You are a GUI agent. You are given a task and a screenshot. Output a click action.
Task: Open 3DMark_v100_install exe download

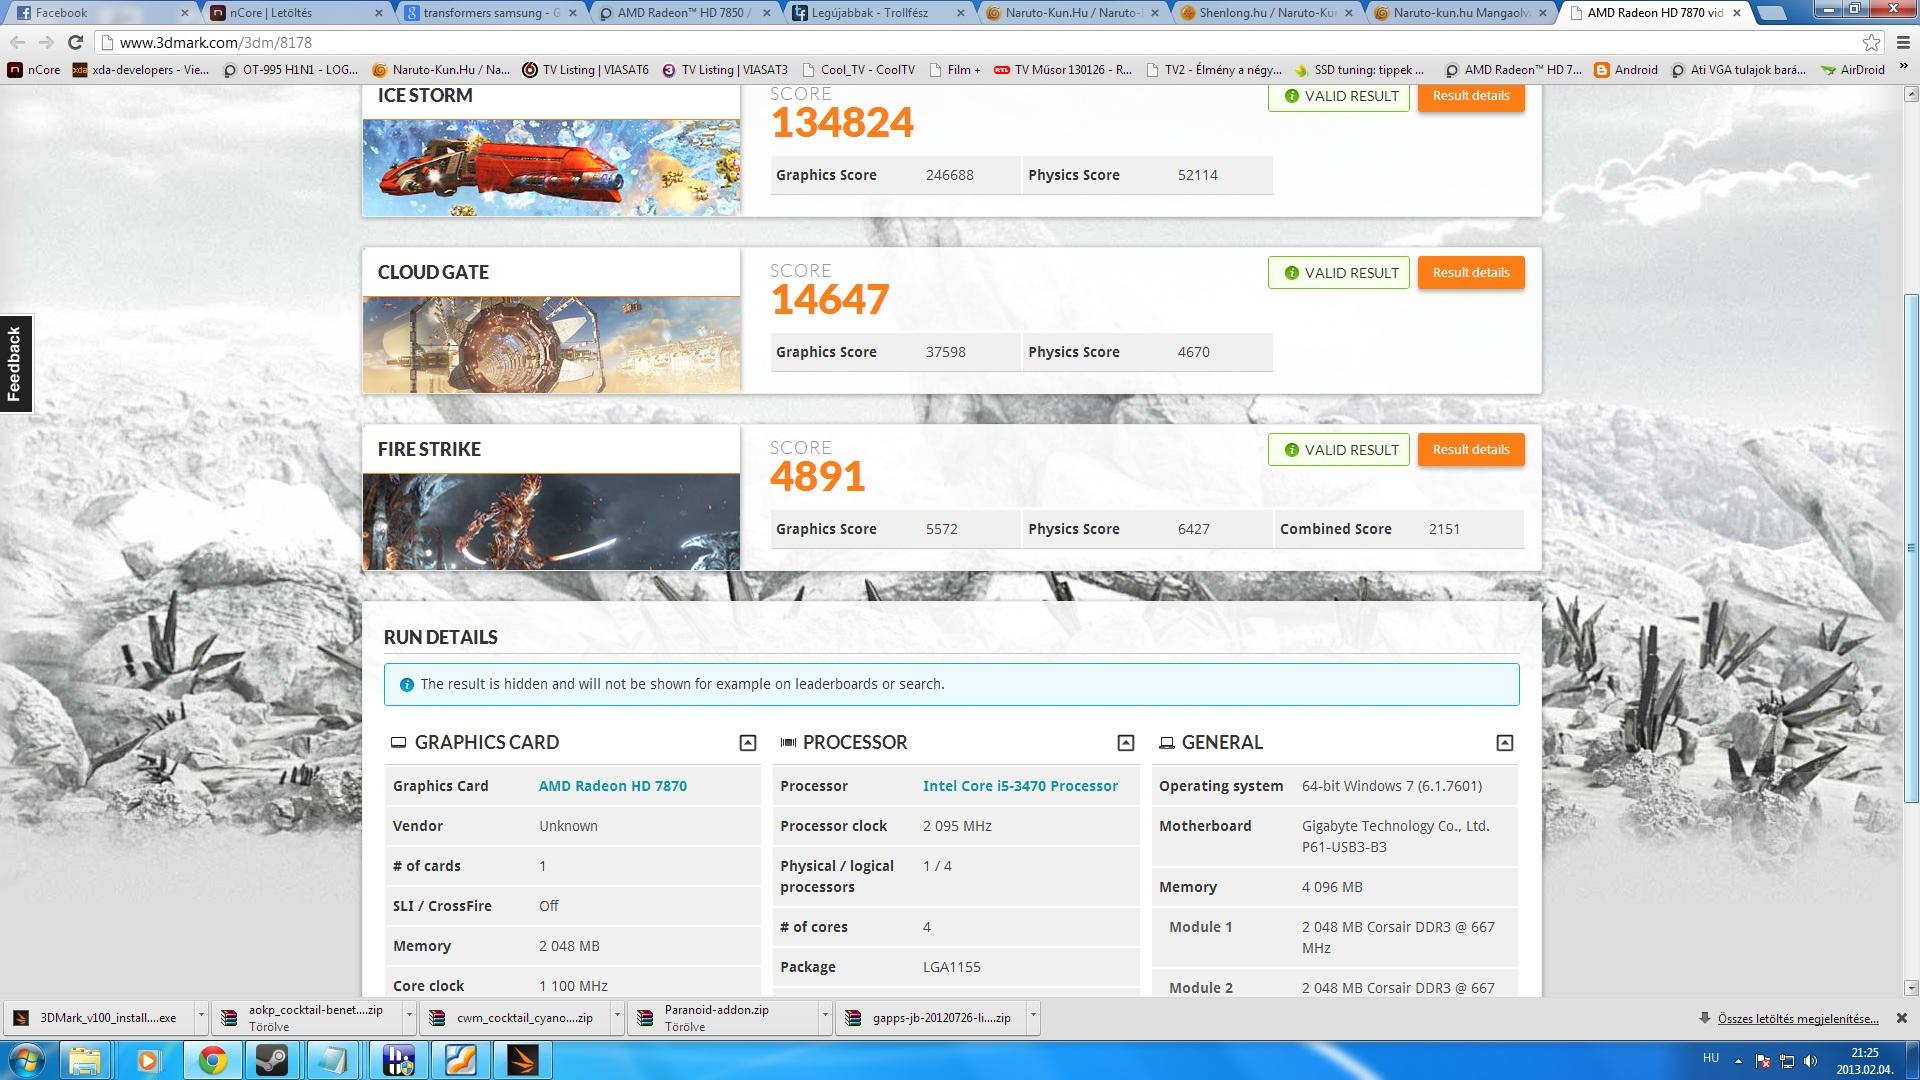[98, 1018]
